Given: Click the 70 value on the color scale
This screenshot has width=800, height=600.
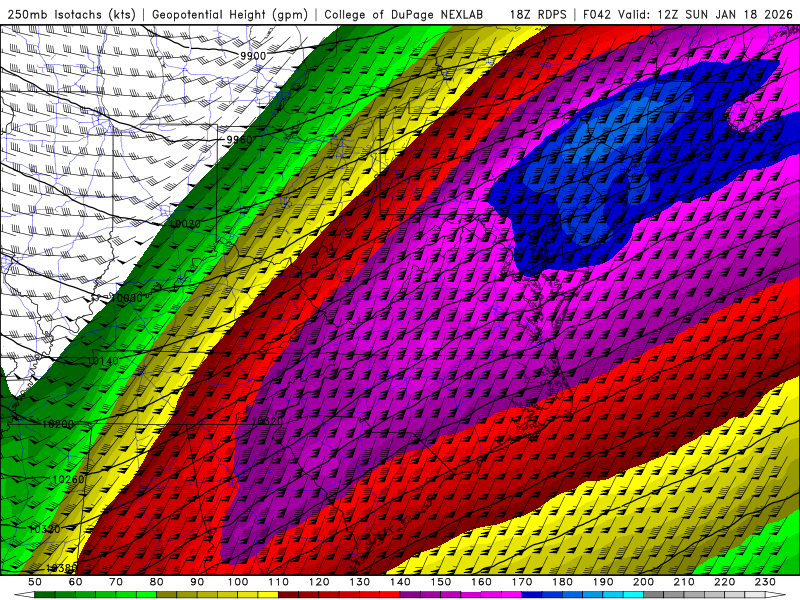Looking at the screenshot, I should [x=116, y=582].
